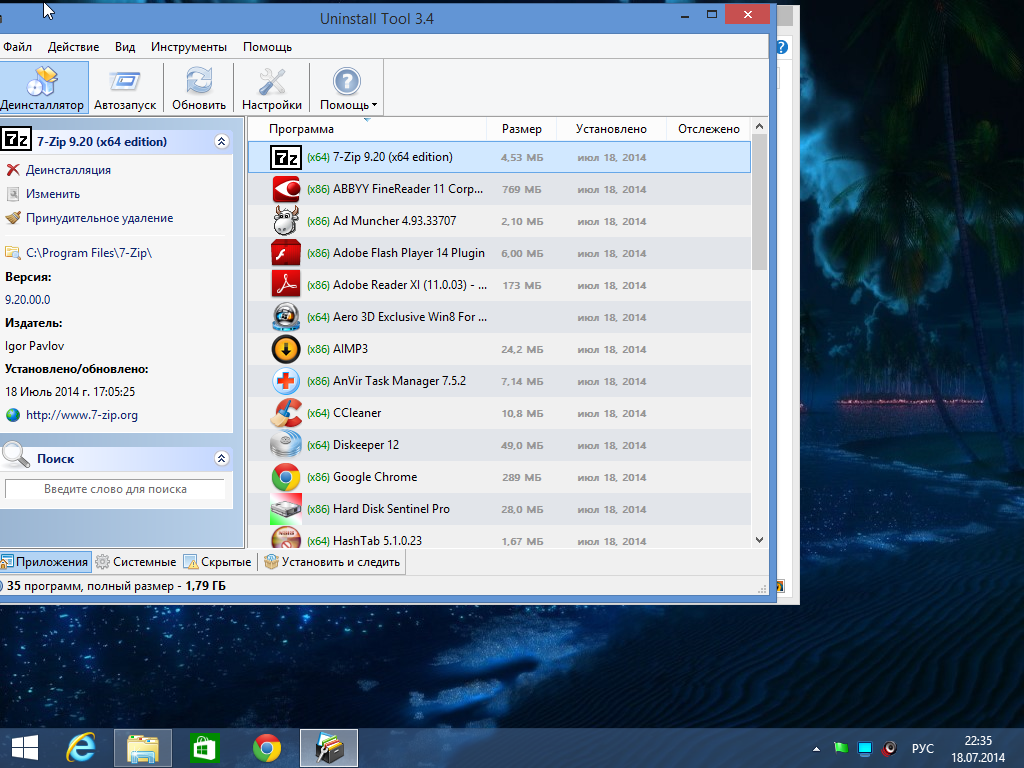The height and width of the screenshot is (768, 1024).
Task: Click the 289 МБ size of Google Chrome
Action: [x=521, y=477]
